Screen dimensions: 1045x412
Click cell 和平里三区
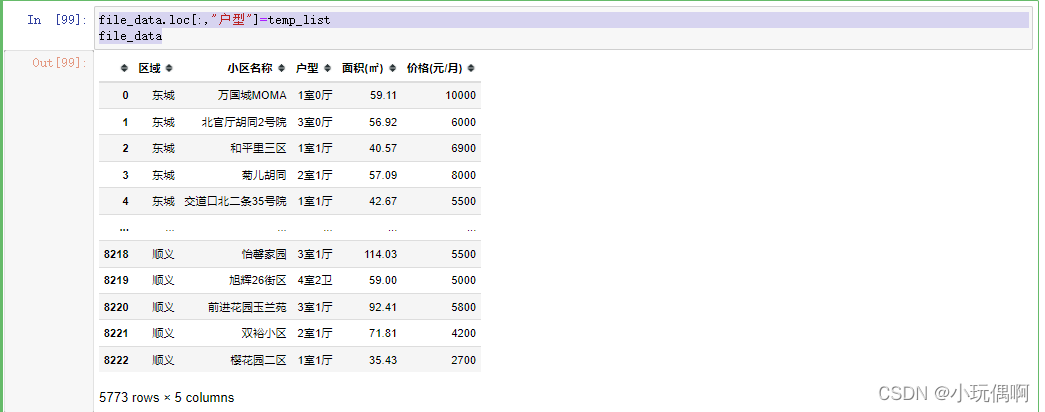259,148
